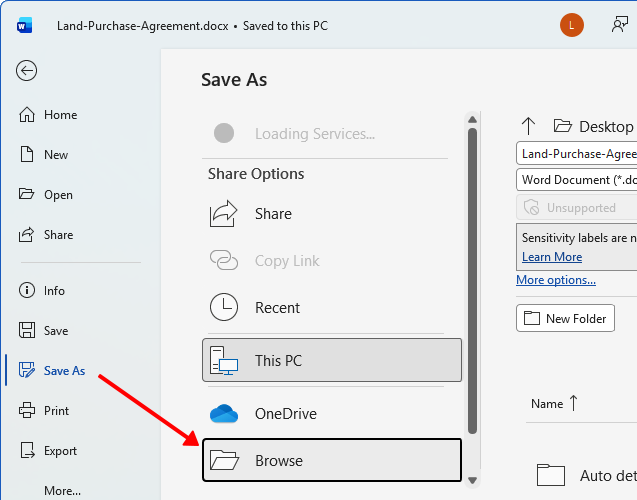The image size is (637, 500).
Task: Click the feedback person icon in title bar
Action: (620, 24)
